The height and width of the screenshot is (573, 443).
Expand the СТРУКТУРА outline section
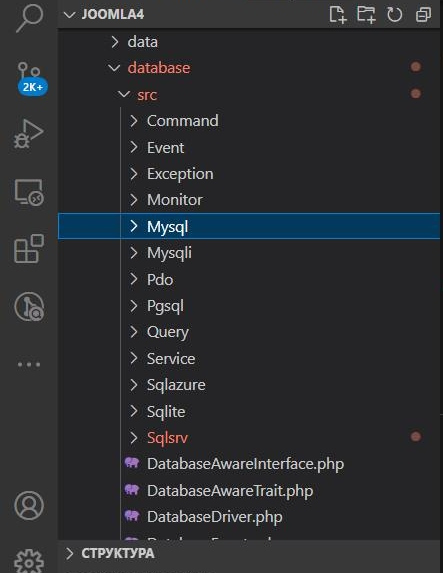69,553
